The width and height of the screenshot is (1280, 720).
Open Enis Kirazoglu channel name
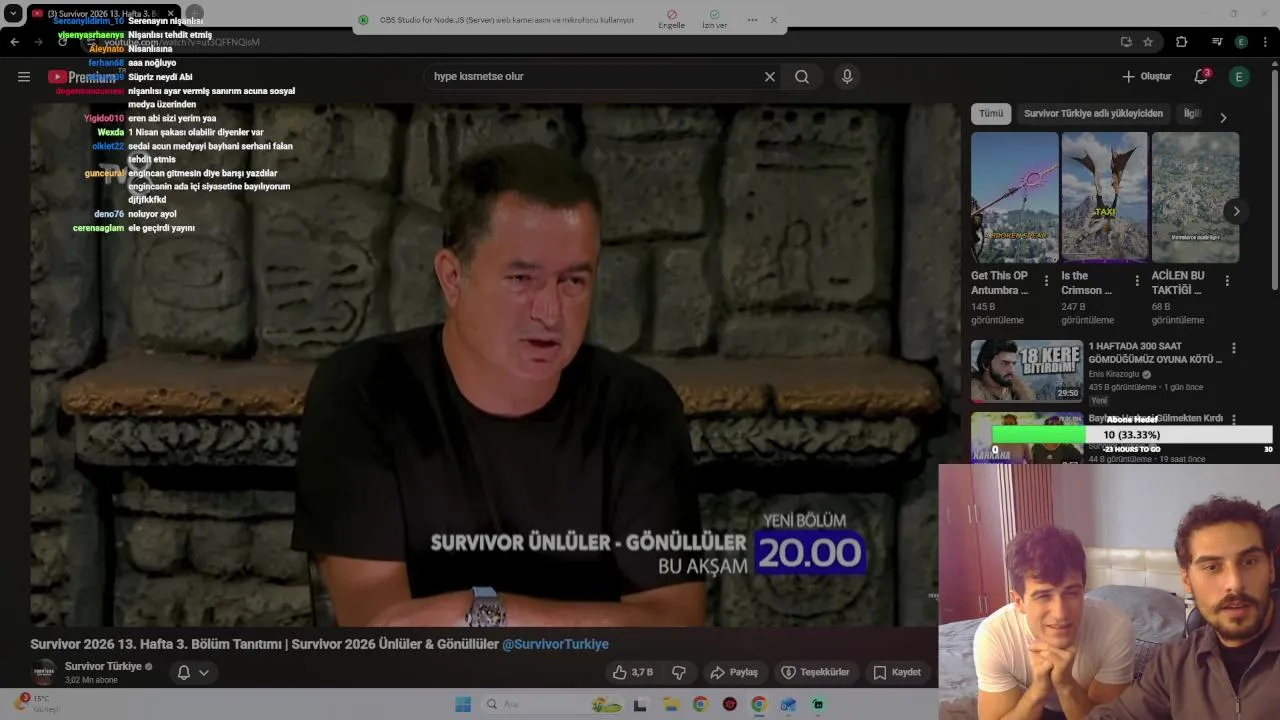1113,375
